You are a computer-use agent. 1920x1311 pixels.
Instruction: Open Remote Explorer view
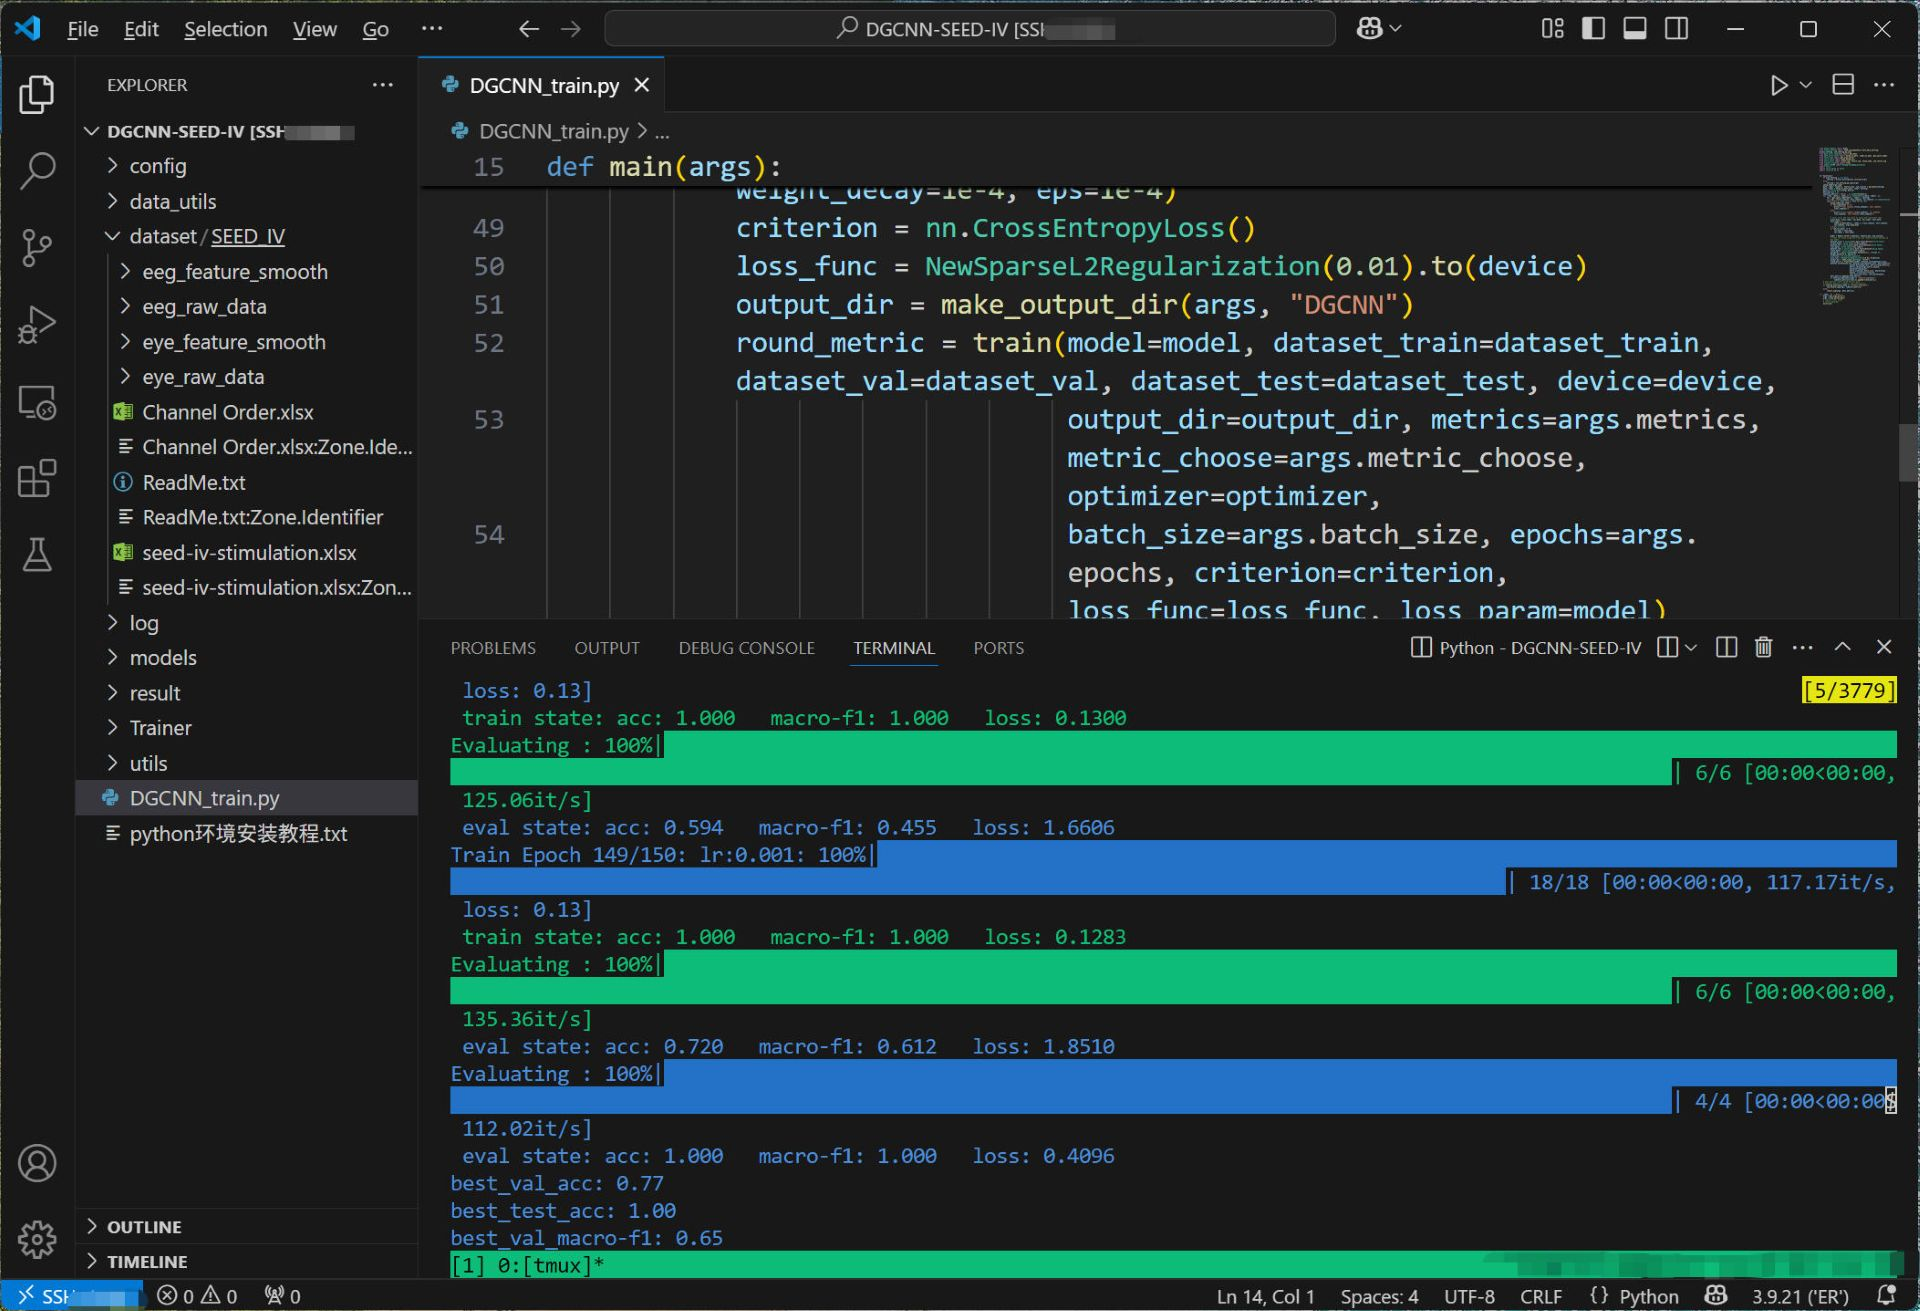point(37,402)
